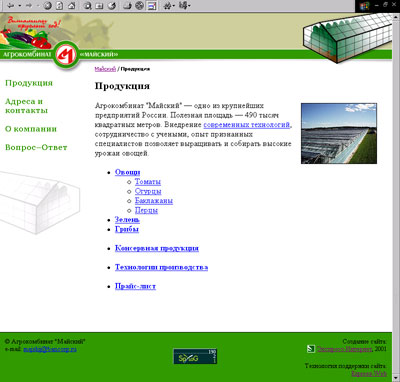Open the Технологии производства link

[161, 267]
